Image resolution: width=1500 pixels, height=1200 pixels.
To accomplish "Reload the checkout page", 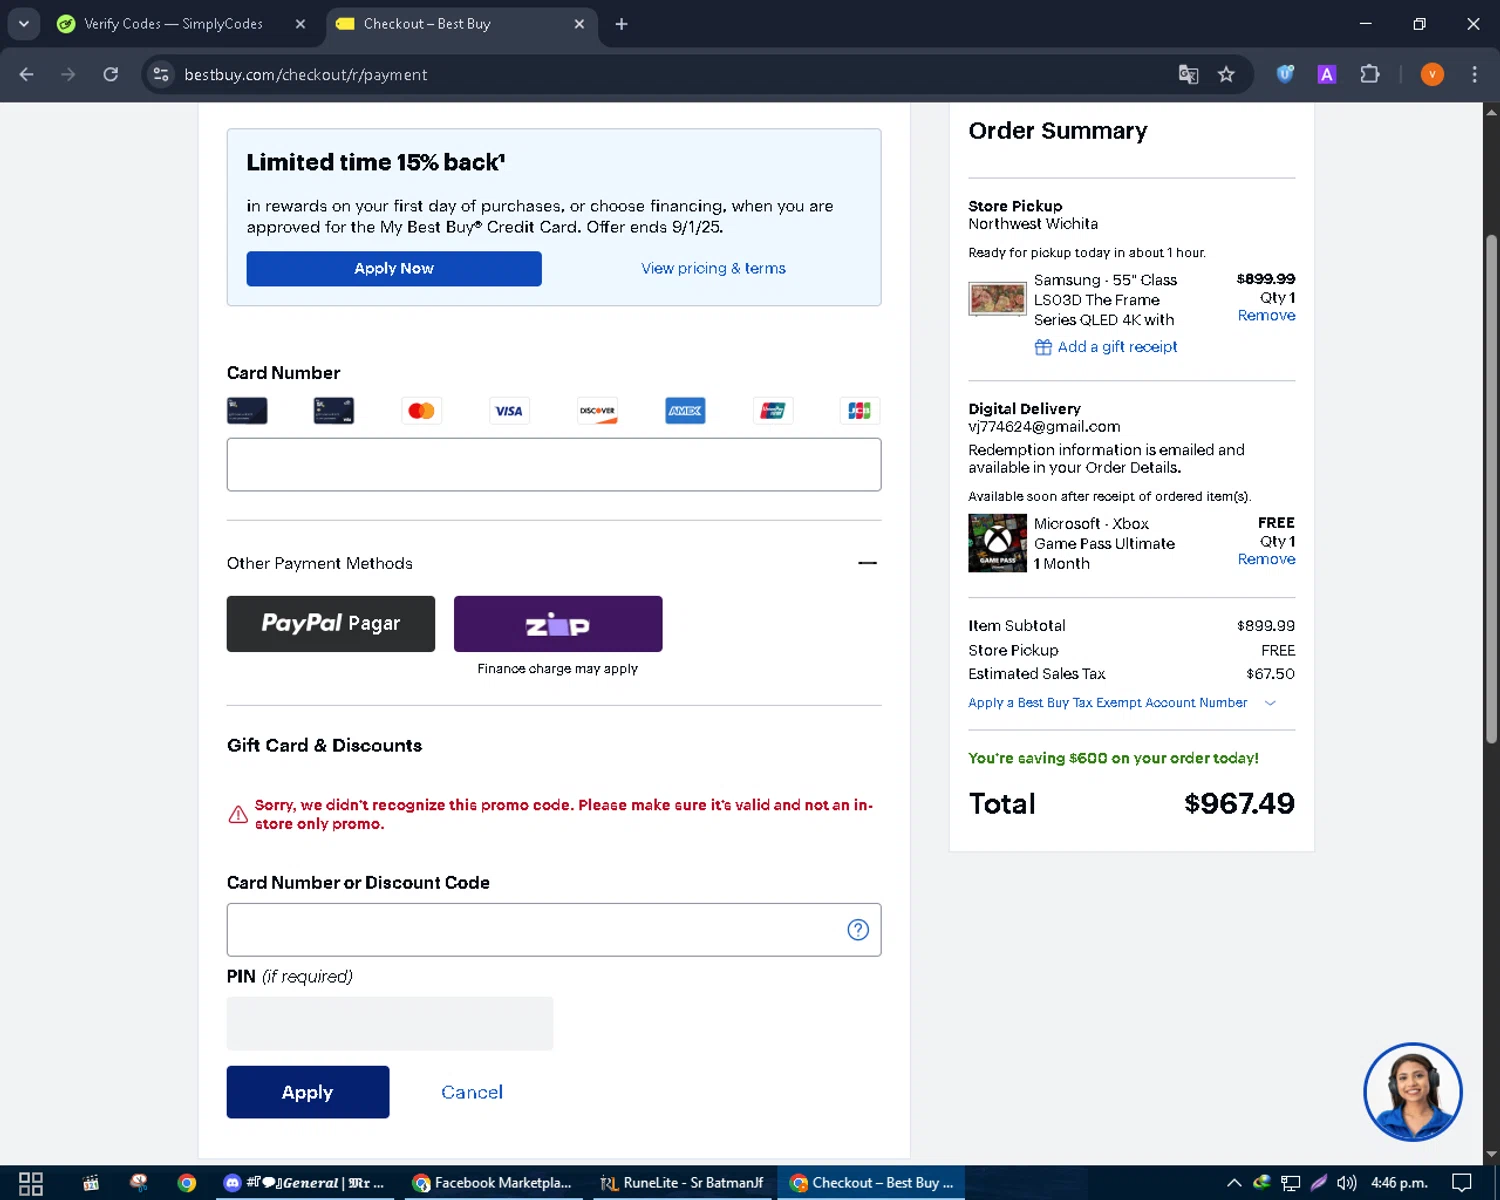I will coord(111,74).
